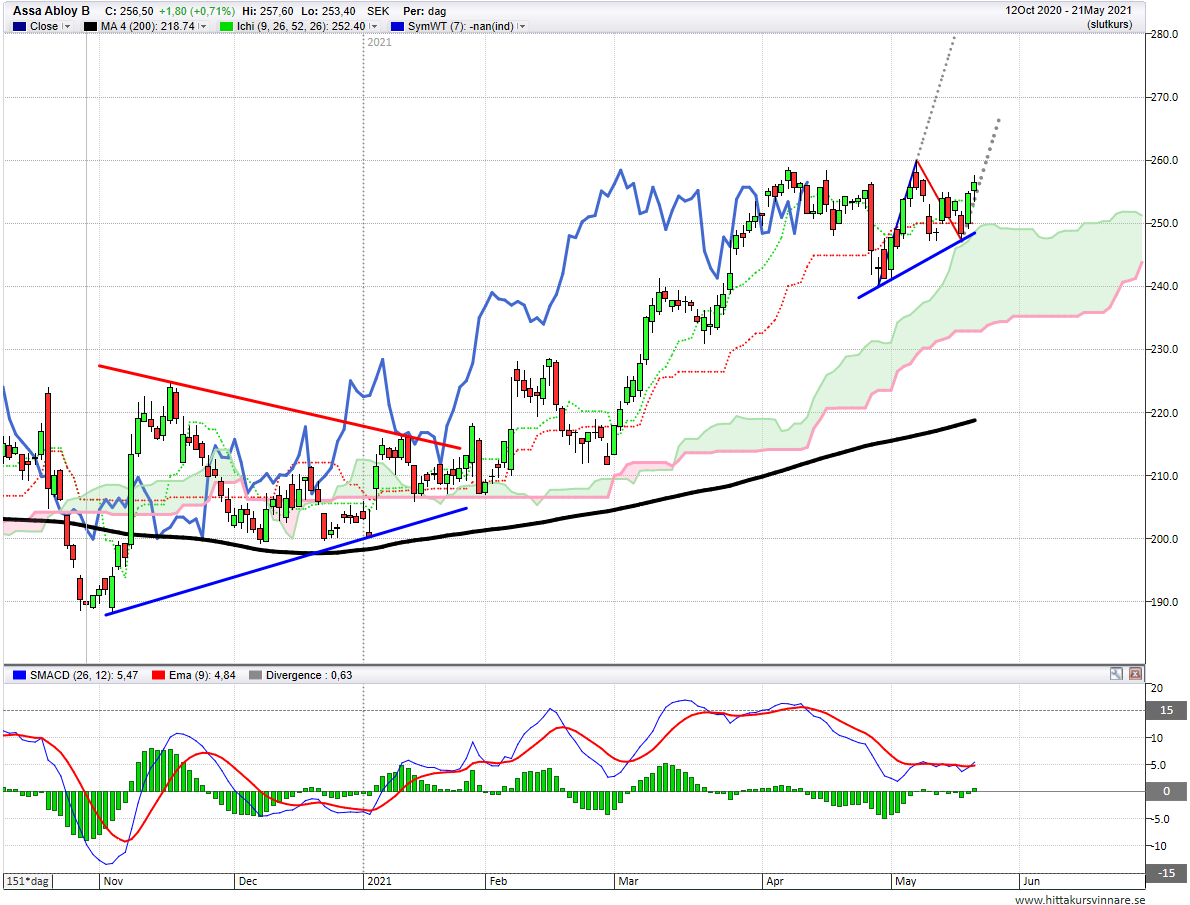Click the 200.0 price axis label
Screen dimensions: 1190x905
[1164, 539]
